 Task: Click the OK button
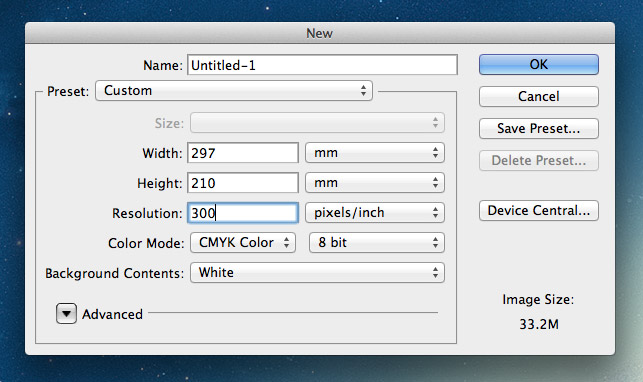tap(538, 64)
